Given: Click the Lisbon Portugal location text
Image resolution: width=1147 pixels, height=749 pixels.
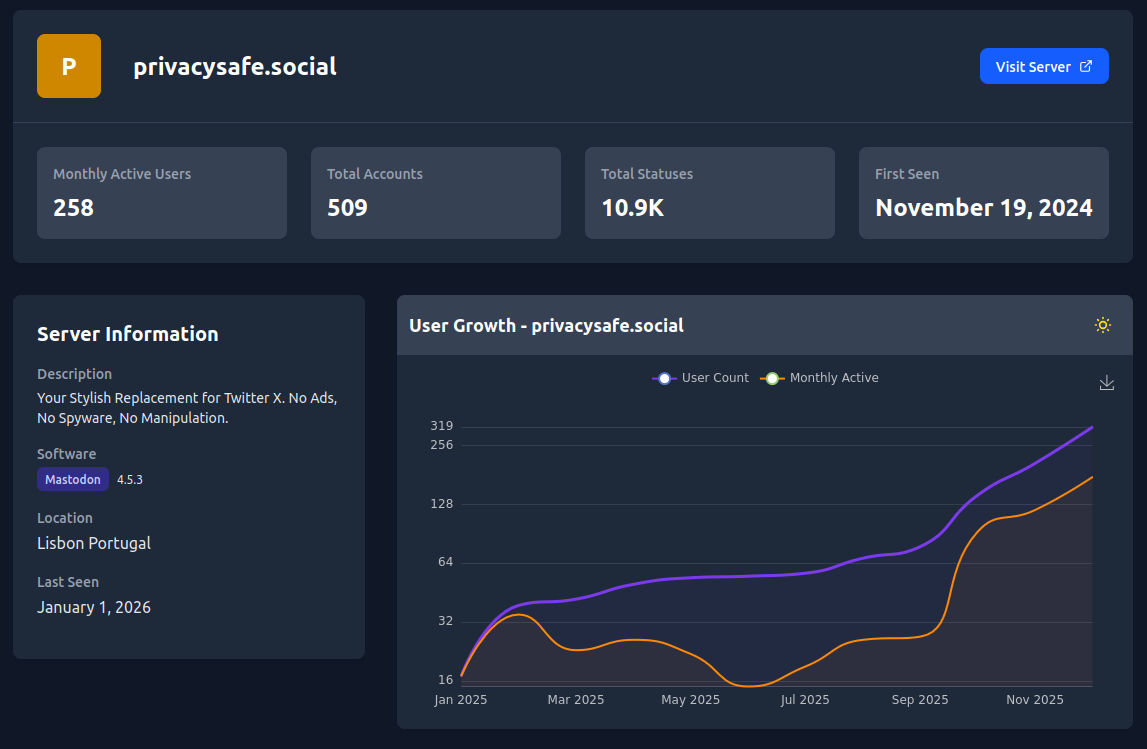Looking at the screenshot, I should (x=94, y=543).
